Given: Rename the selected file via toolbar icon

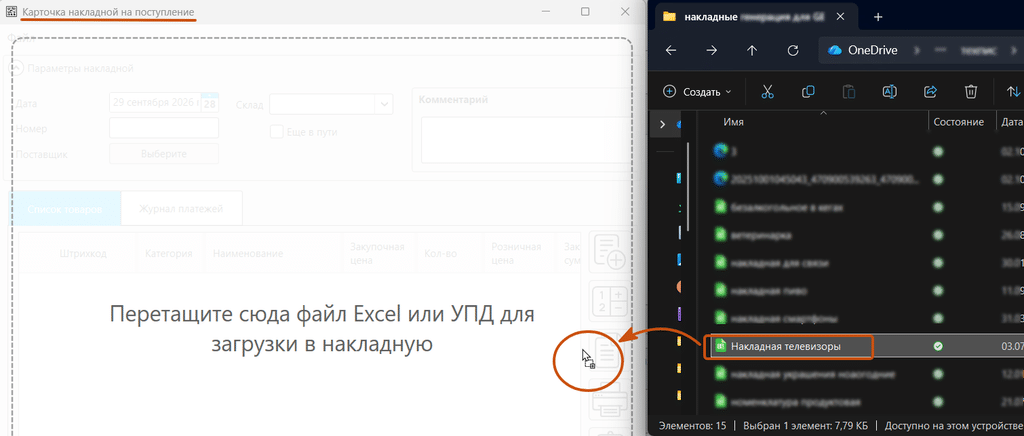Looking at the screenshot, I should click(889, 91).
